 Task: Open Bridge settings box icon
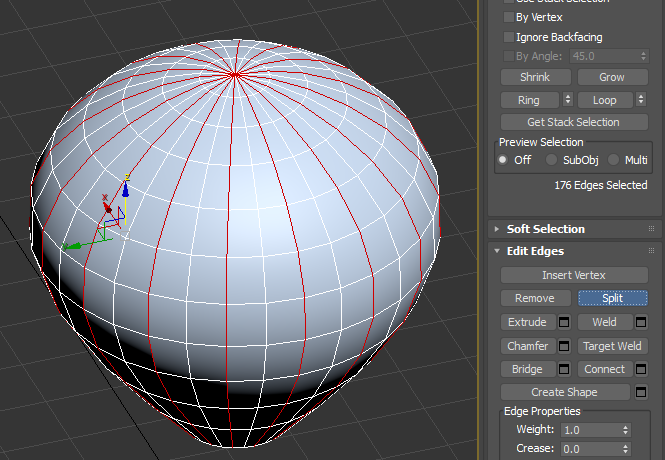(564, 369)
